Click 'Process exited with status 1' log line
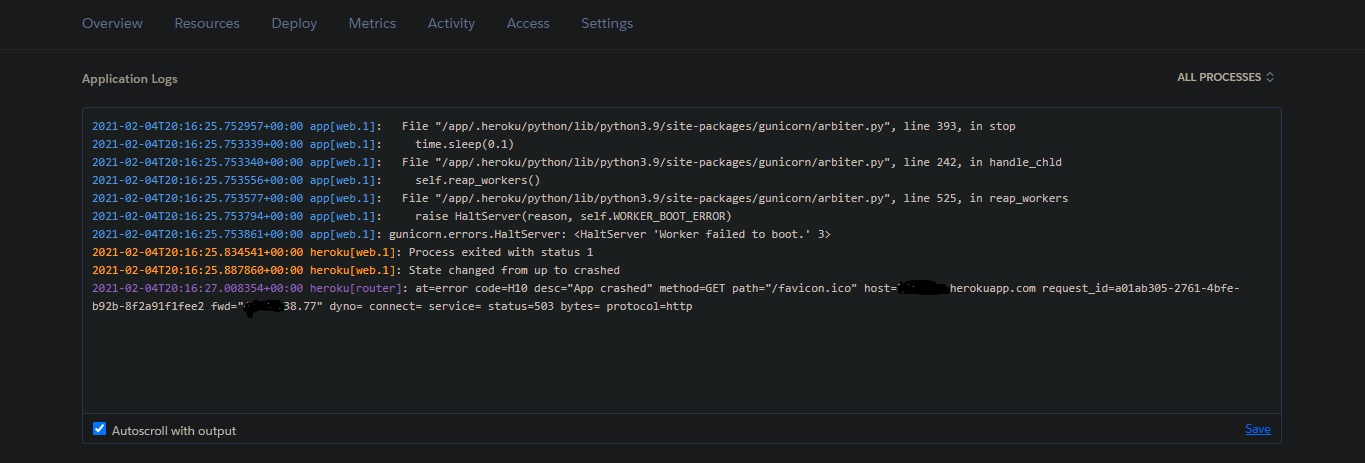The height and width of the screenshot is (463, 1365). click(342, 252)
